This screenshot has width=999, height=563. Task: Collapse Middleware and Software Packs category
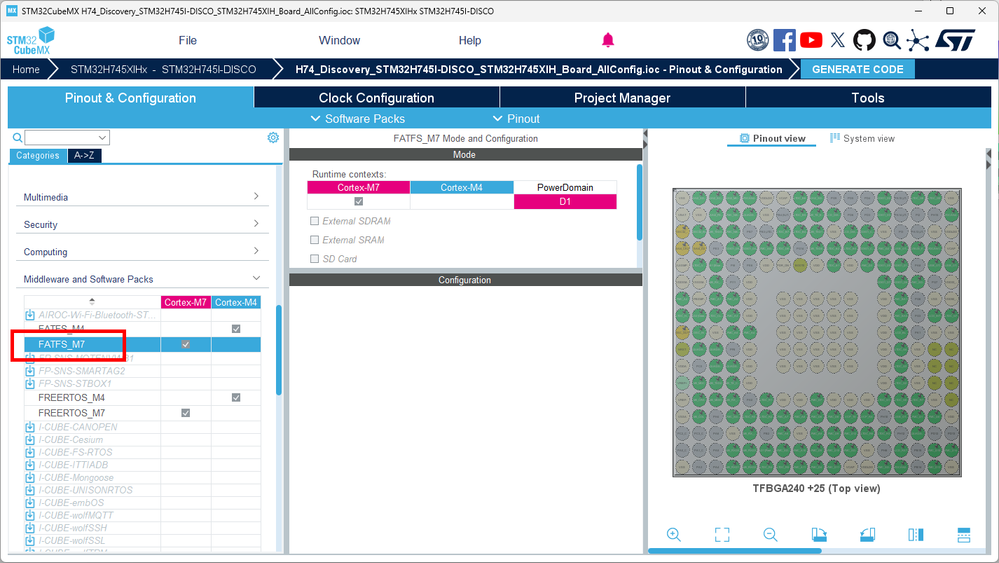point(142,279)
